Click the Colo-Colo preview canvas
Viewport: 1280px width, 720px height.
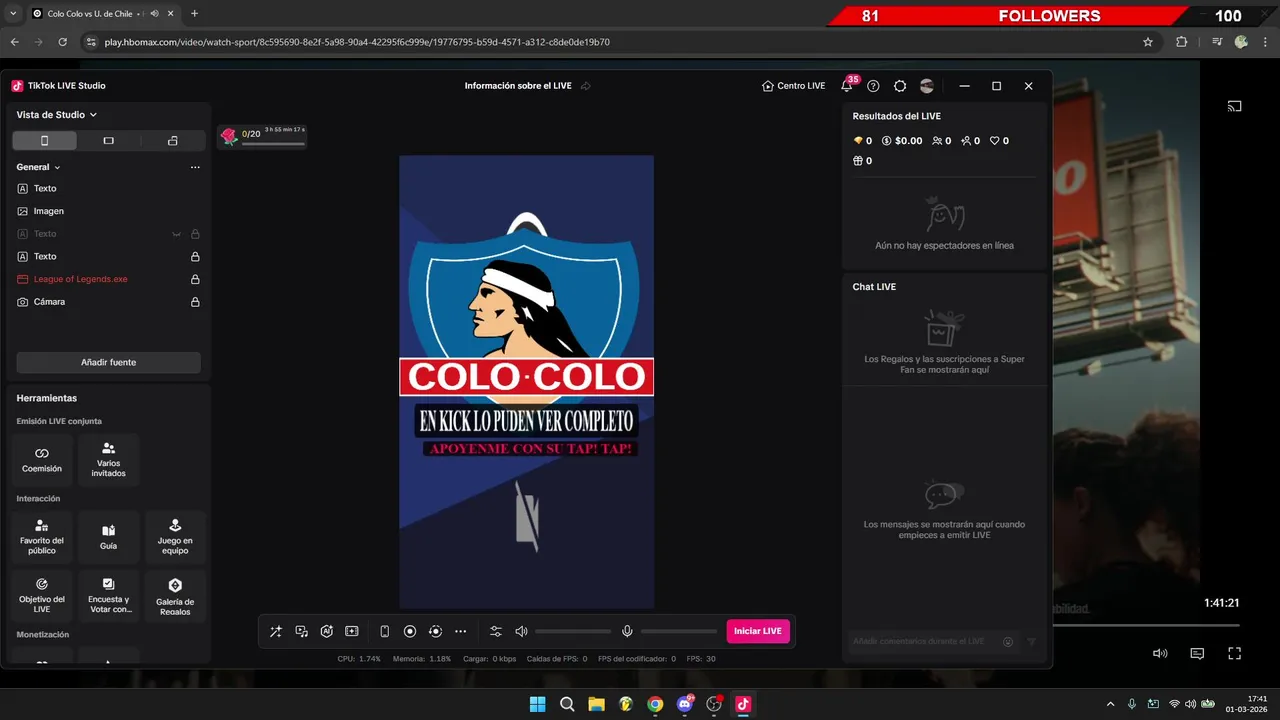click(x=526, y=382)
